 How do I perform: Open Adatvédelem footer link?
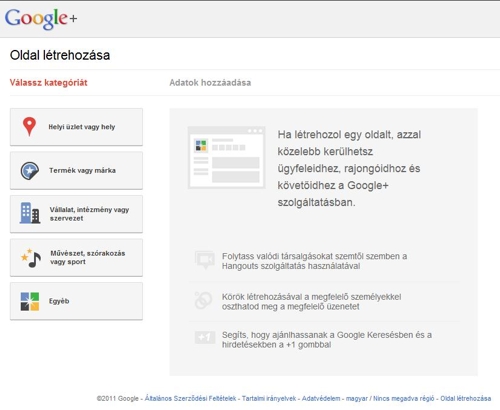click(x=321, y=398)
